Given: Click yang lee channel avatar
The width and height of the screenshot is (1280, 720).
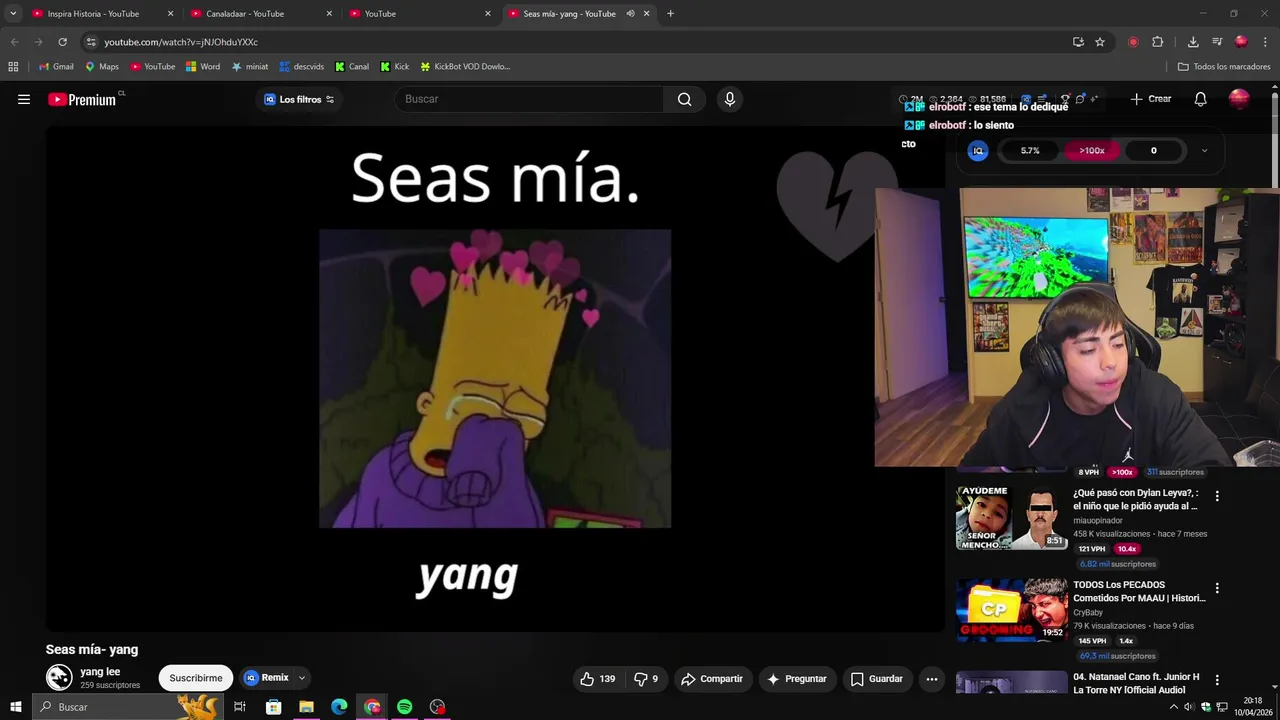Looking at the screenshot, I should click(x=59, y=677).
